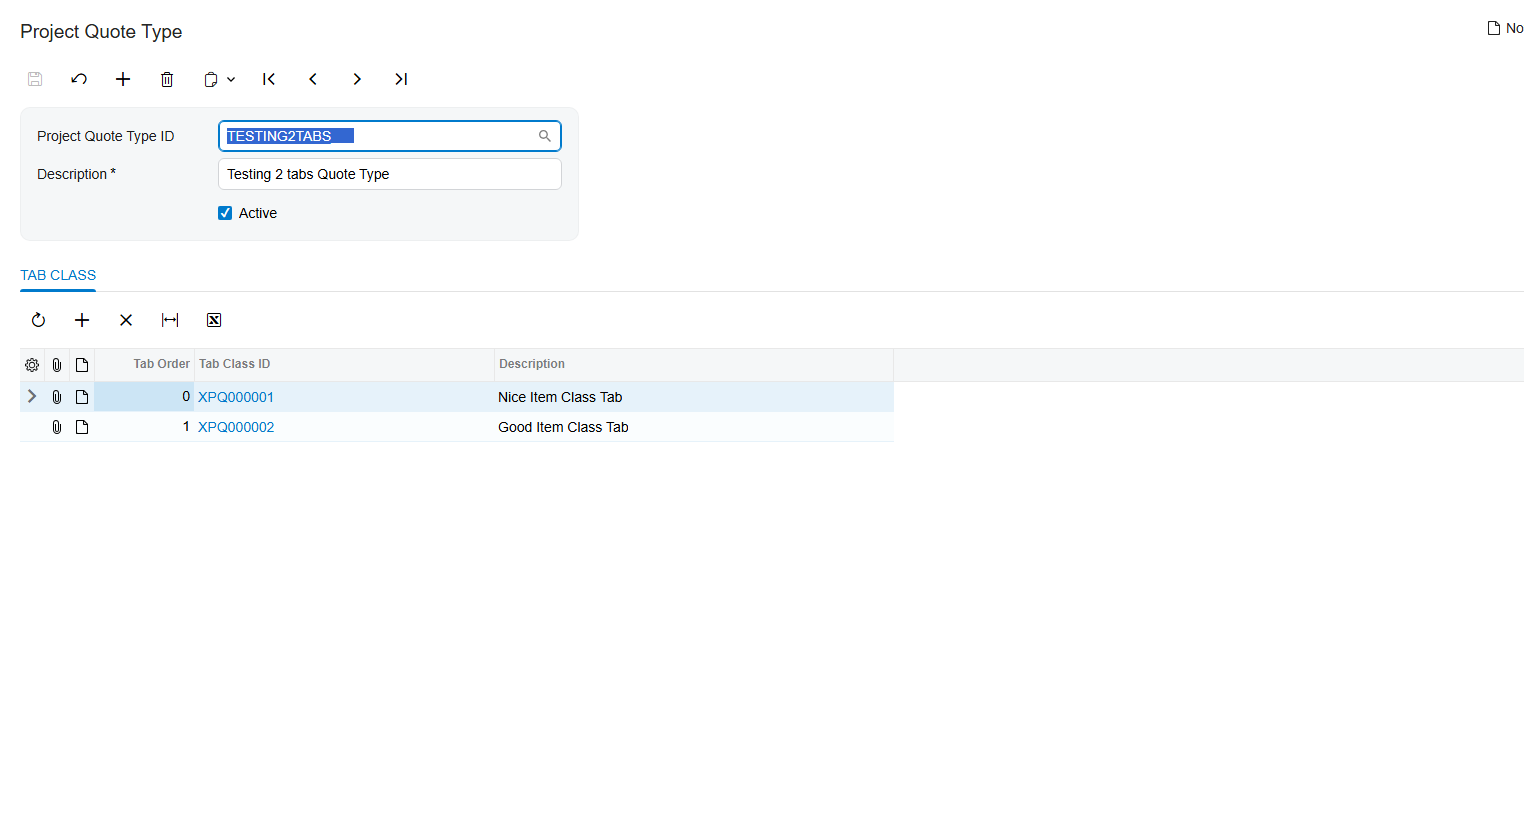Open the grid column settings gear

[x=32, y=365]
